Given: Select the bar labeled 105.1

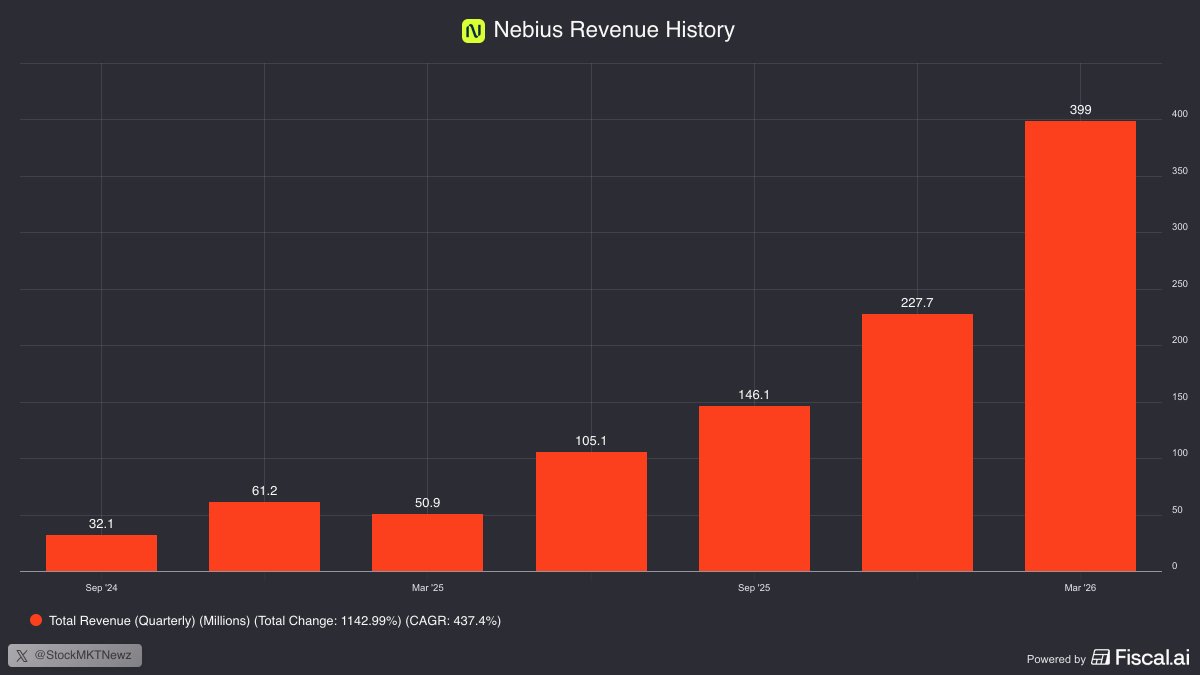Looking at the screenshot, I should point(591,511).
